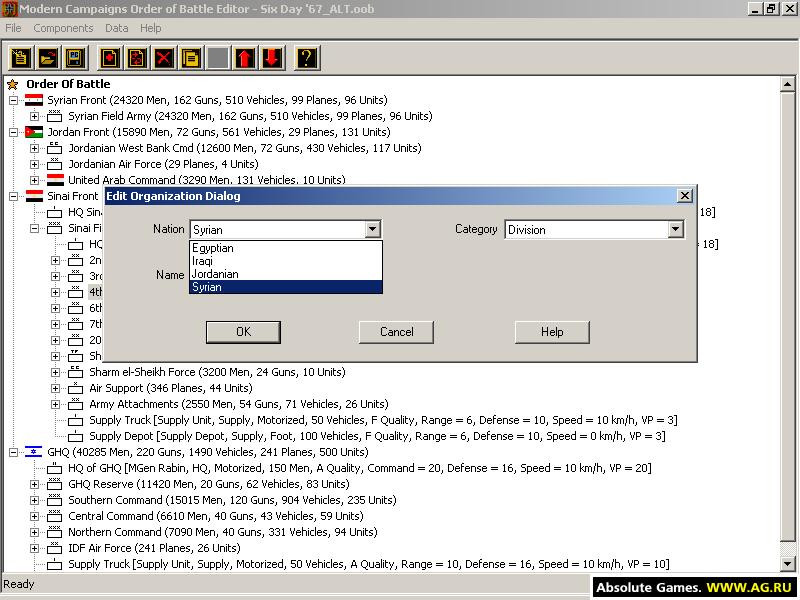Click the unit icon beside Southern Command
This screenshot has width=800, height=600.
pyautogui.click(x=55, y=500)
